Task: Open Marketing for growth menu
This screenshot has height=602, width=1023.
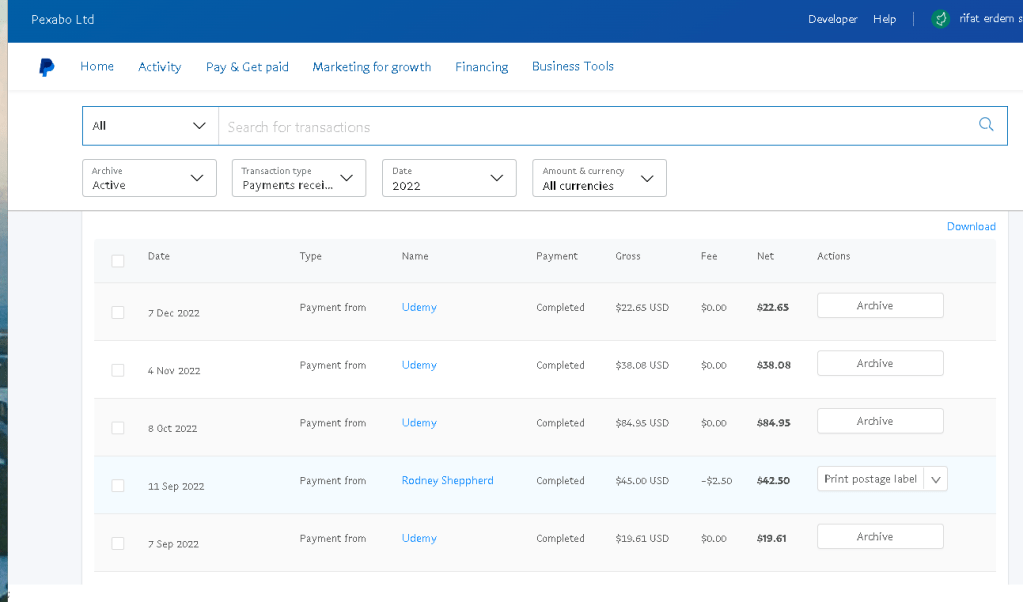Action: point(372,67)
